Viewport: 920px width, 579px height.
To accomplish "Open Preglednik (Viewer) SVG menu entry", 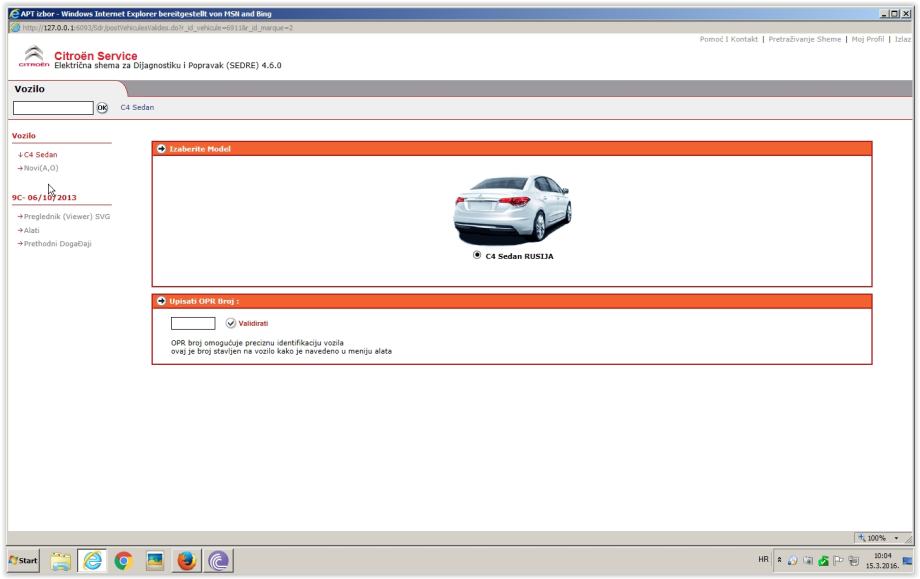I will [64, 217].
